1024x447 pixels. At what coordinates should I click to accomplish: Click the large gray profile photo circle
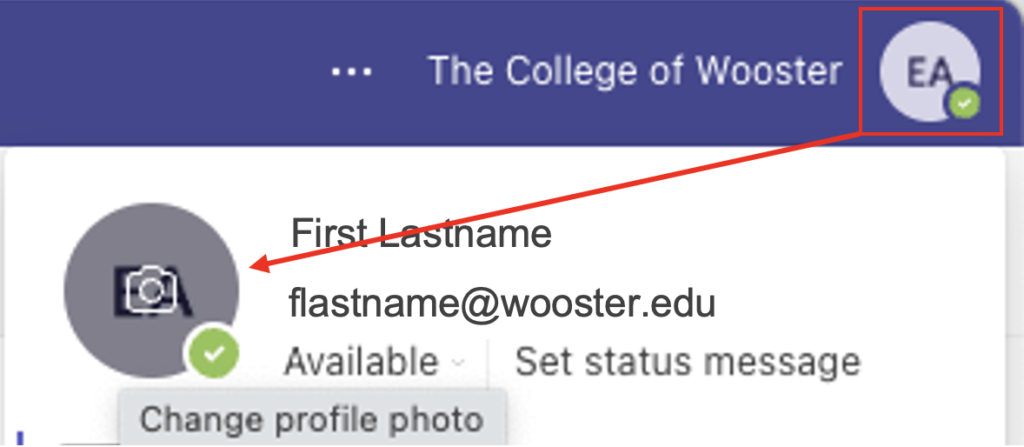(152, 291)
